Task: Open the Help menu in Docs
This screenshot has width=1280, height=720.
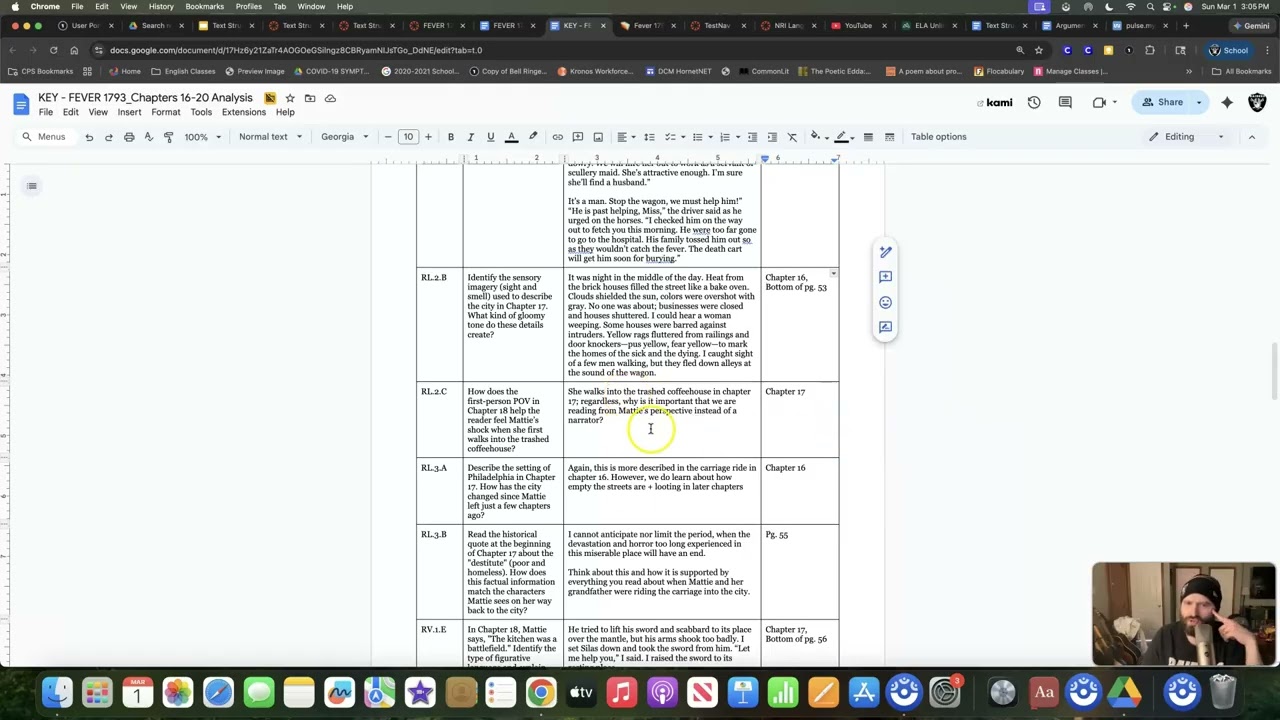Action: [x=285, y=112]
